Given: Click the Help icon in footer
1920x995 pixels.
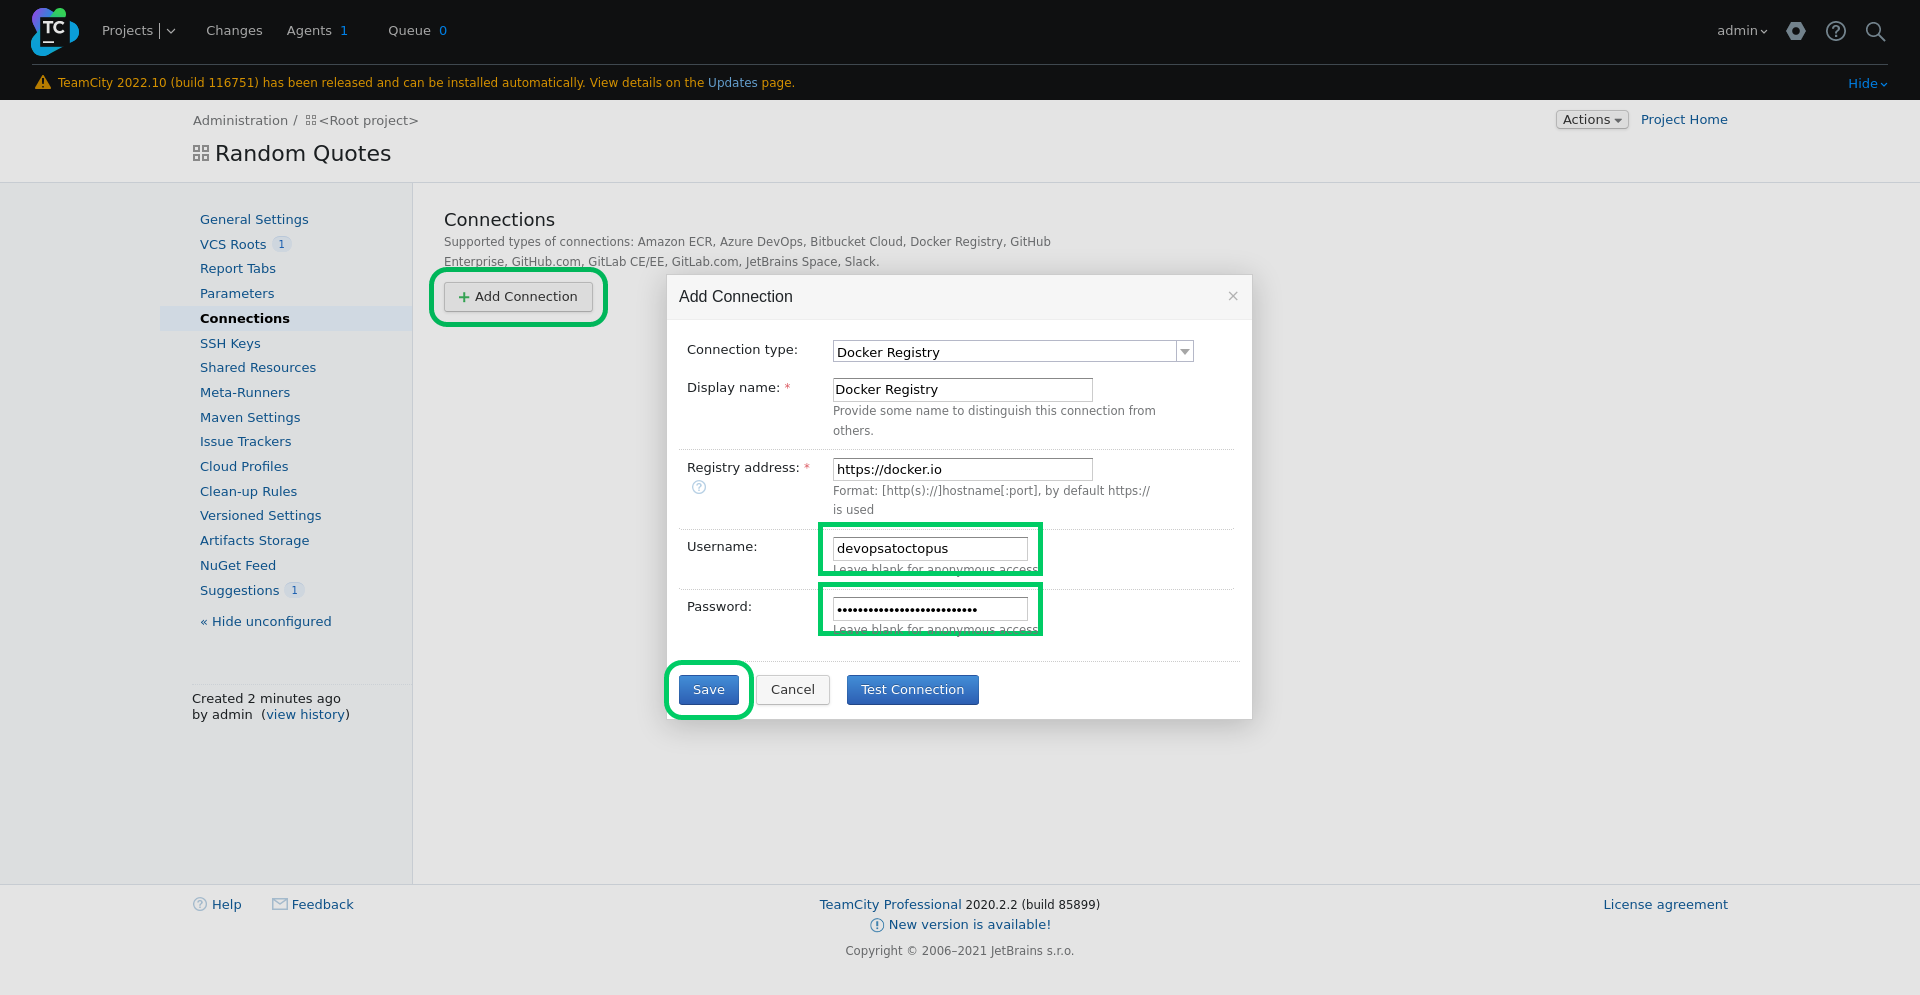Looking at the screenshot, I should tap(200, 904).
